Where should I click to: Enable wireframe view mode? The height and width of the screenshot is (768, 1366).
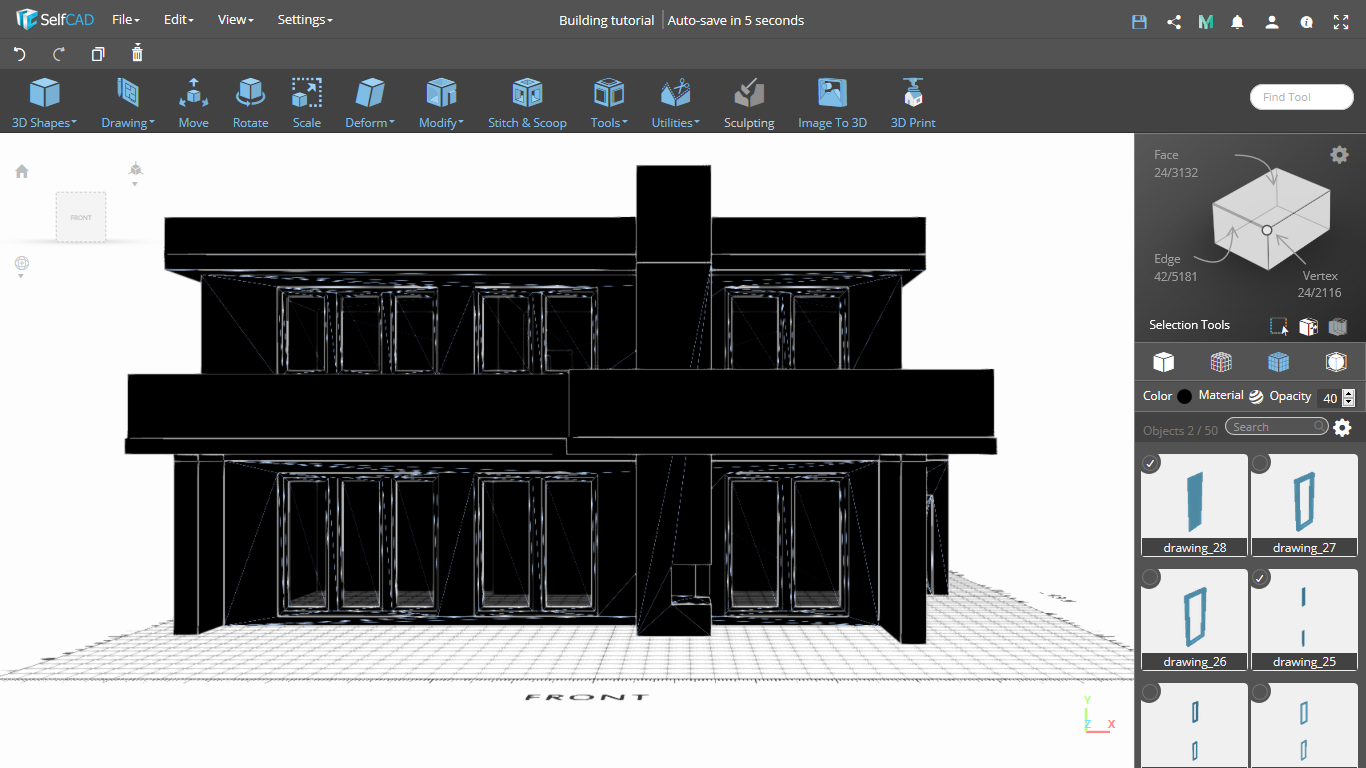[1221, 362]
